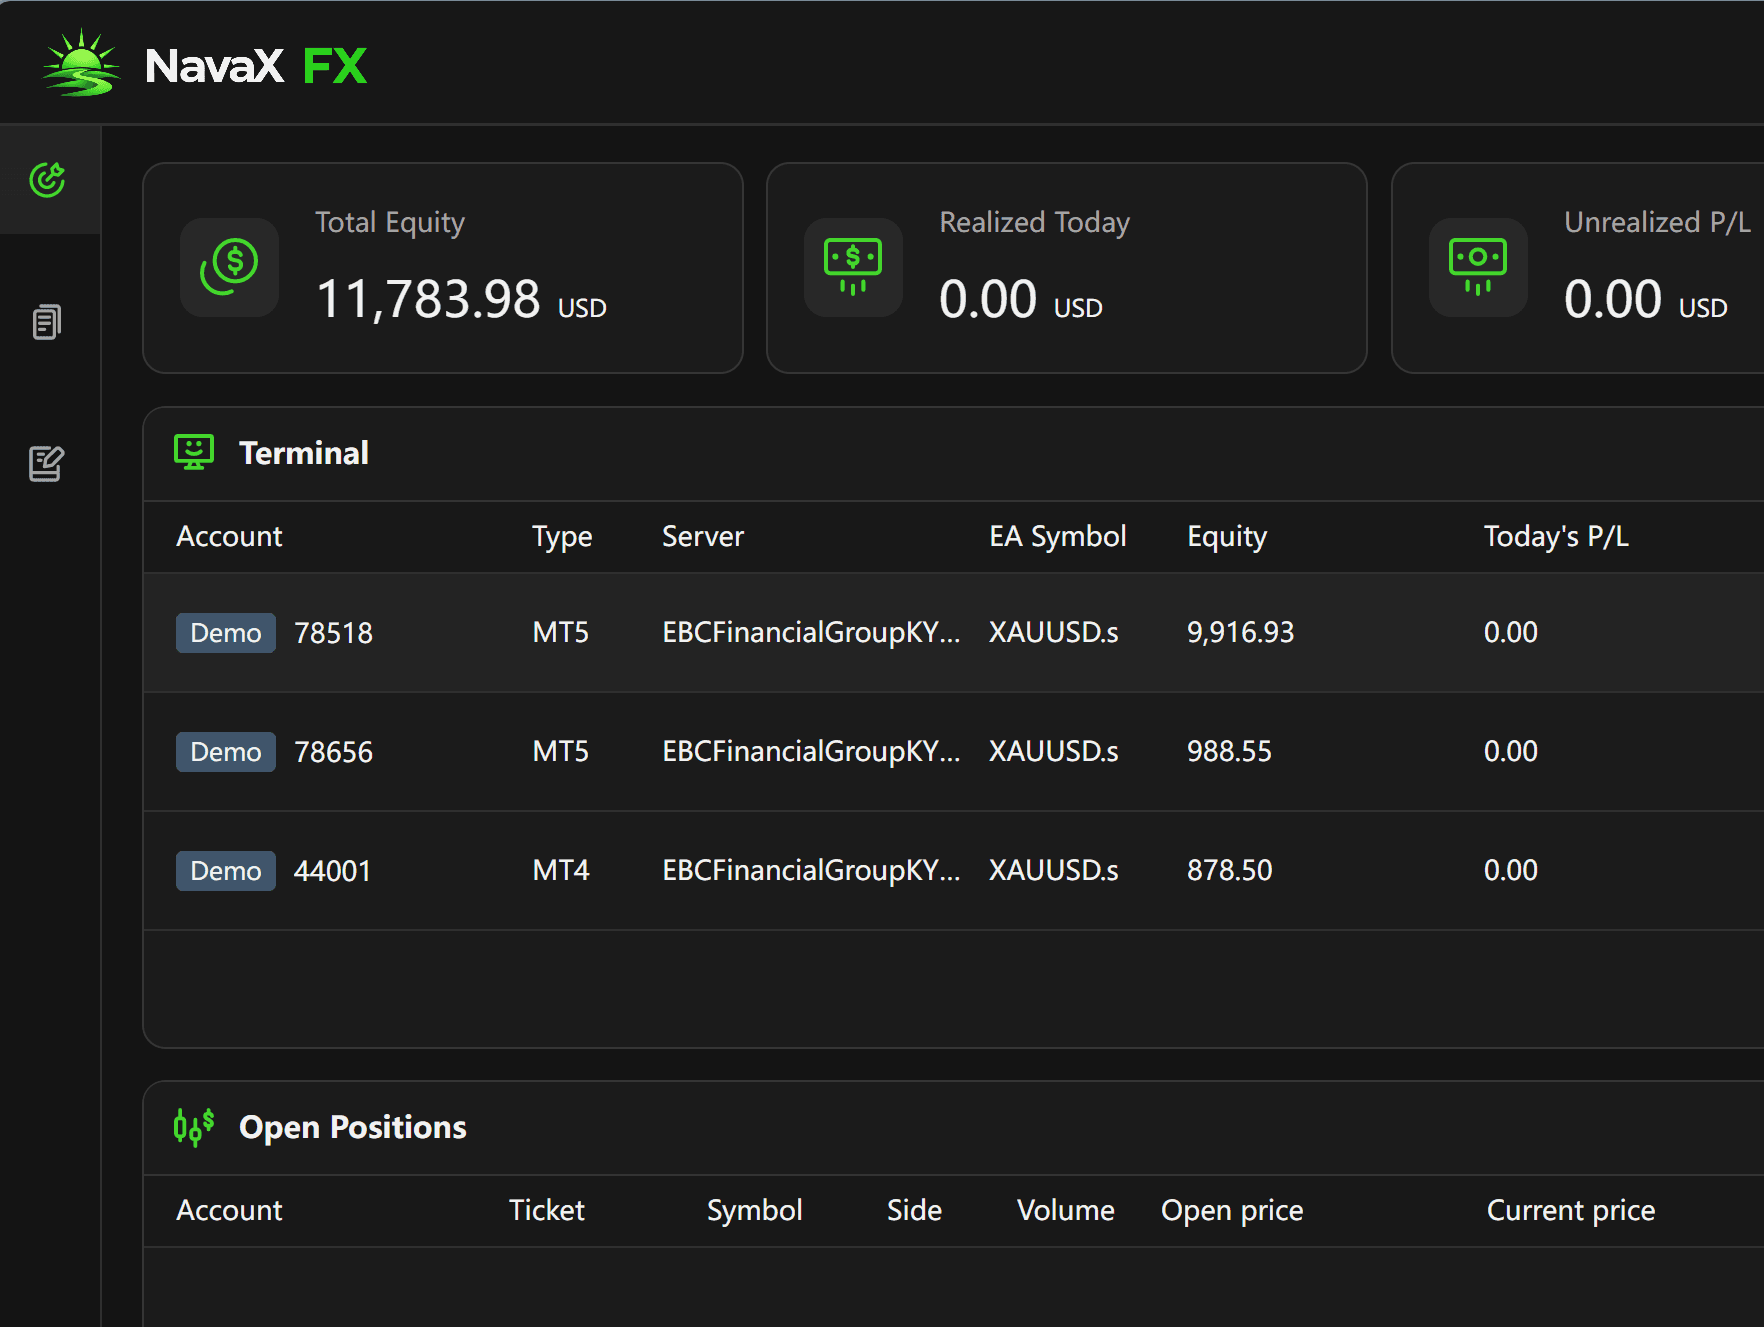Click the Realized Today cash icon
1764x1327 pixels.
pos(853,267)
